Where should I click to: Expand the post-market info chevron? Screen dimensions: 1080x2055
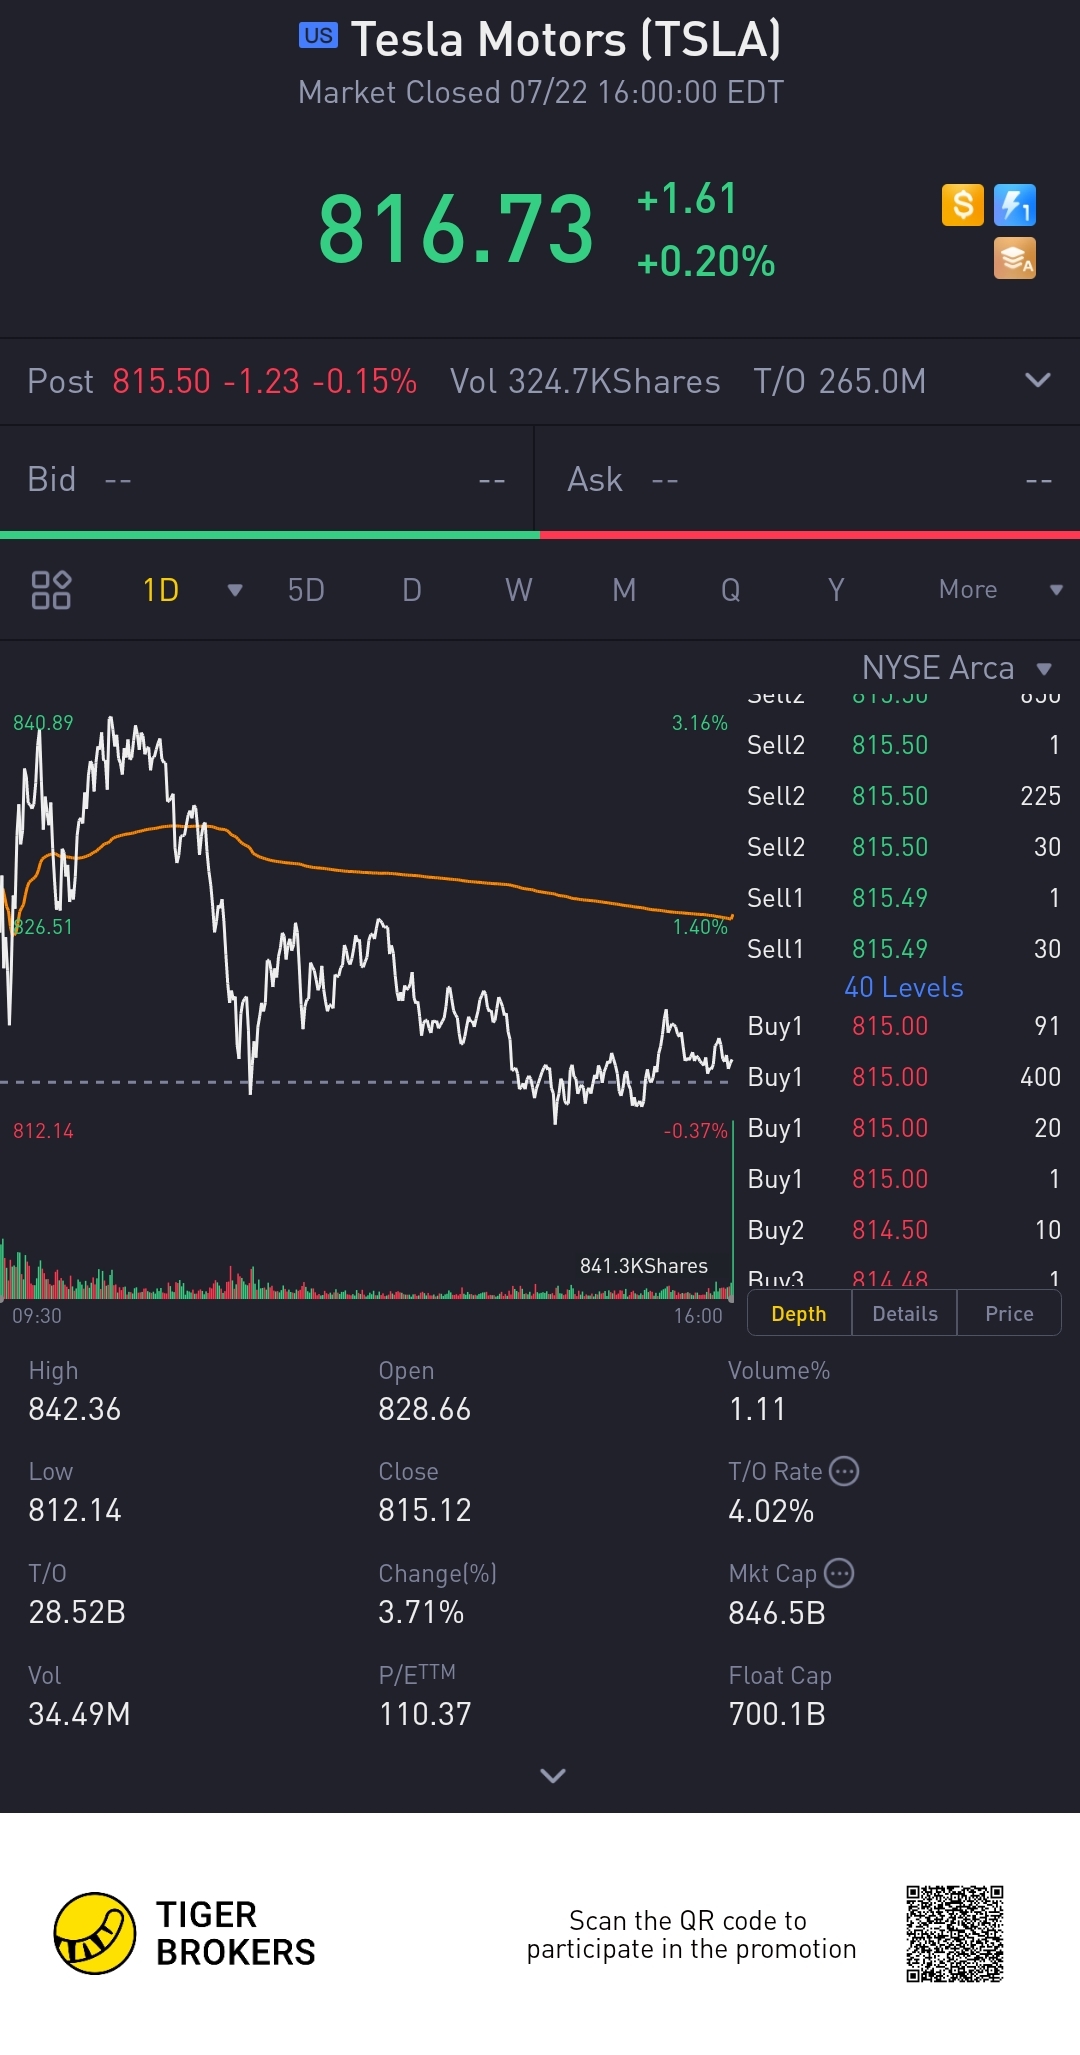pyautogui.click(x=1038, y=380)
